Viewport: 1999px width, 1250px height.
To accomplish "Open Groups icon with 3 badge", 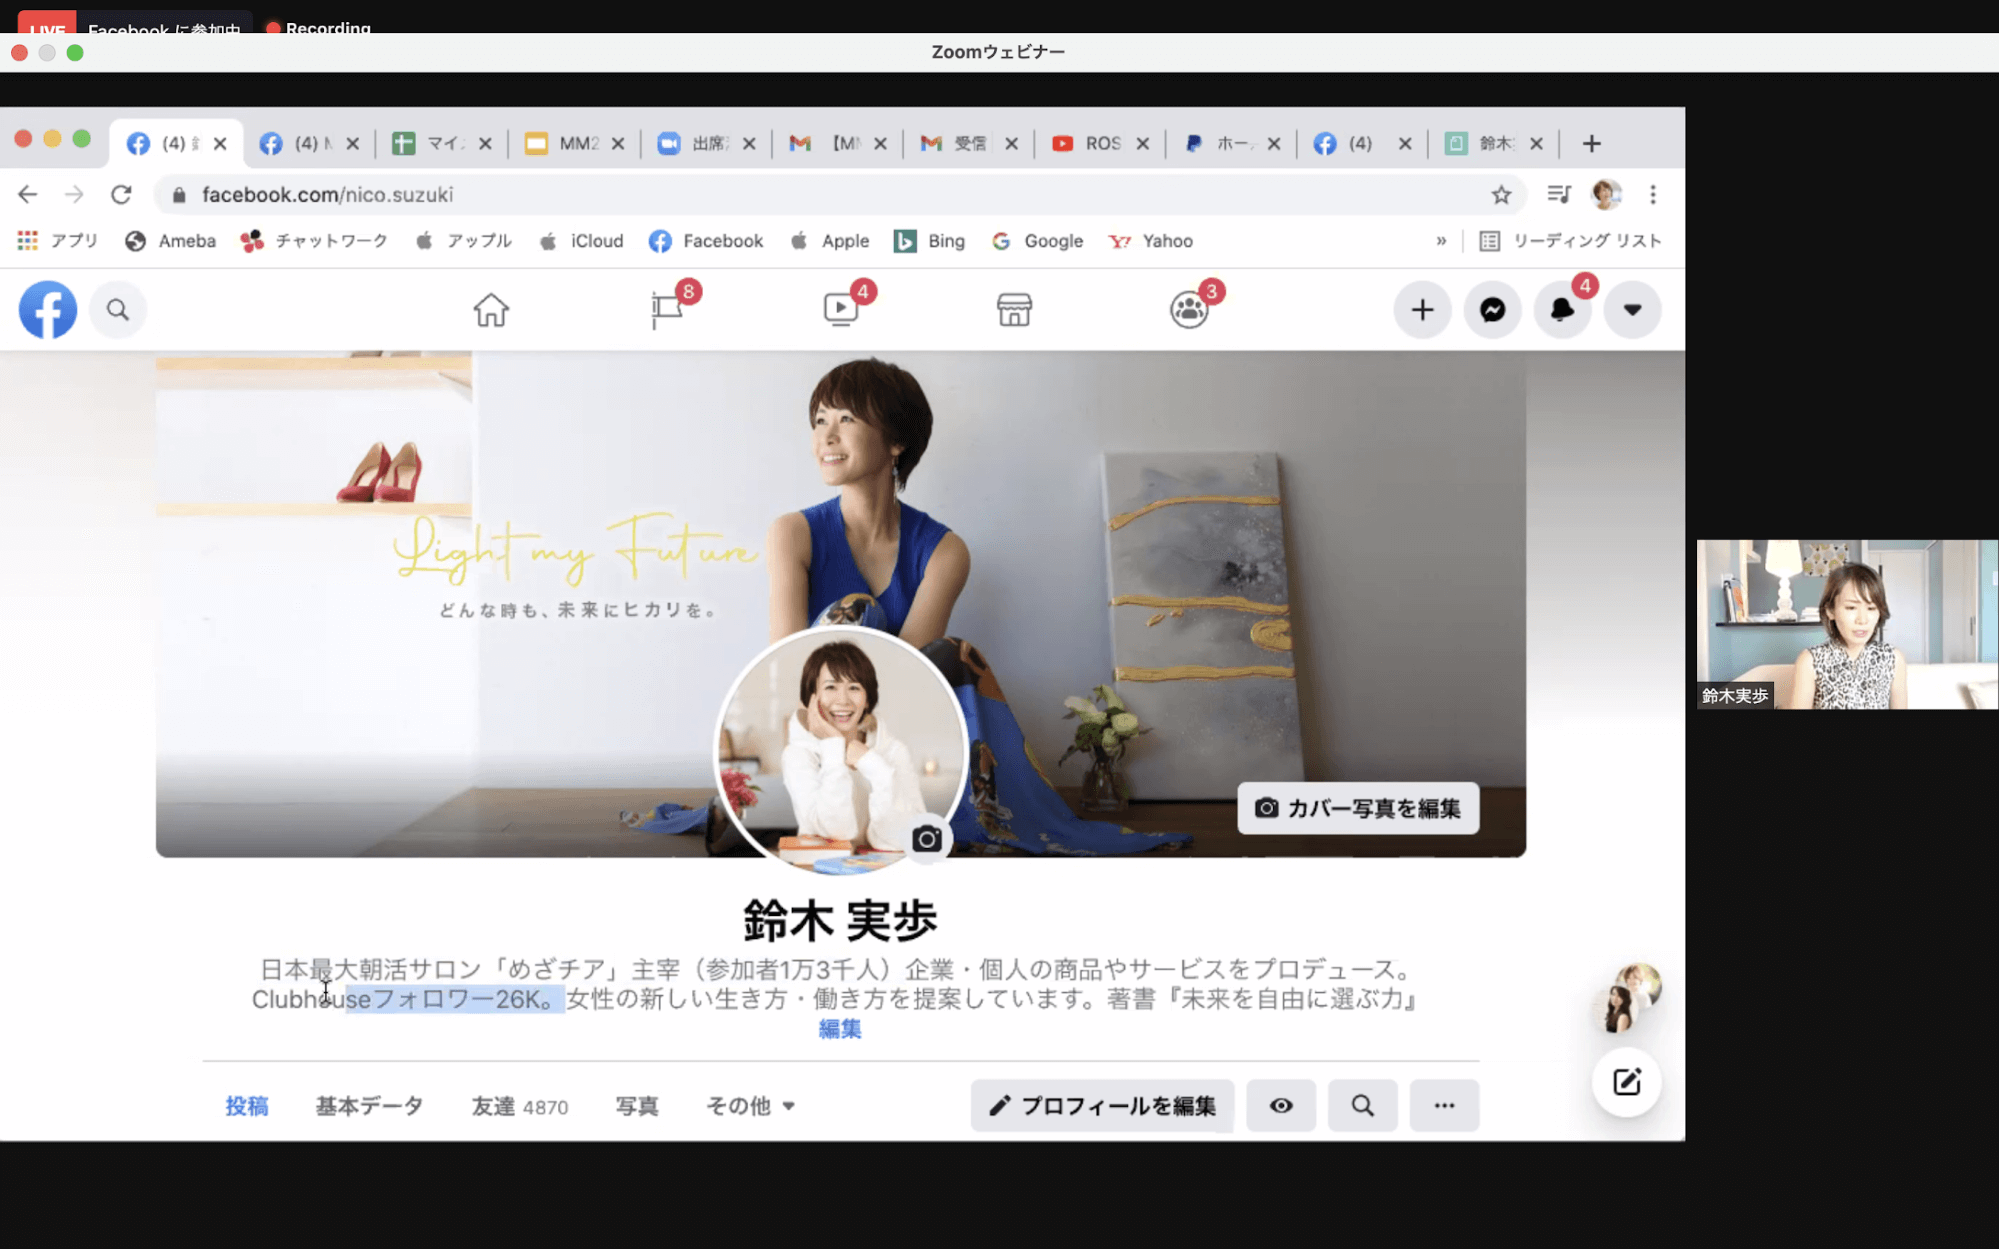I will 1189,309.
